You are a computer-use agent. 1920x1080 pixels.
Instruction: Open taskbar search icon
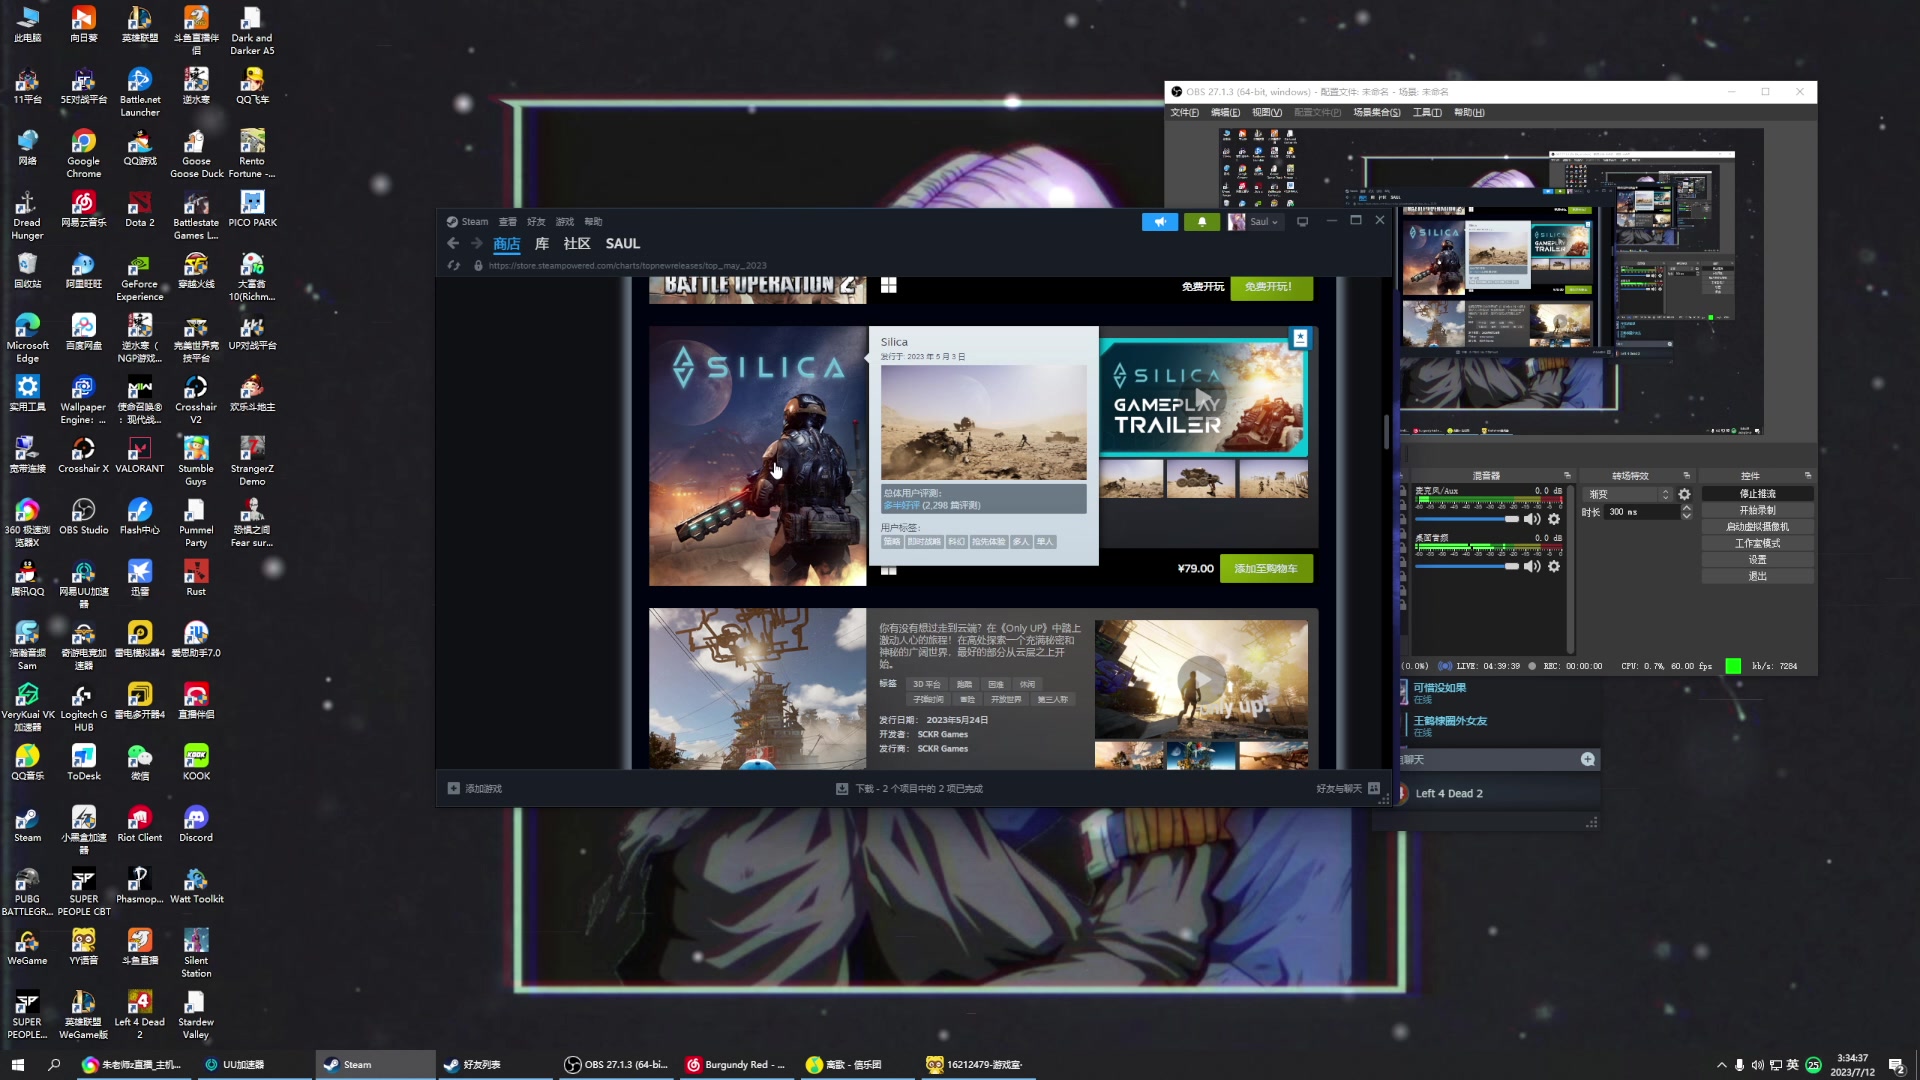pyautogui.click(x=54, y=1065)
